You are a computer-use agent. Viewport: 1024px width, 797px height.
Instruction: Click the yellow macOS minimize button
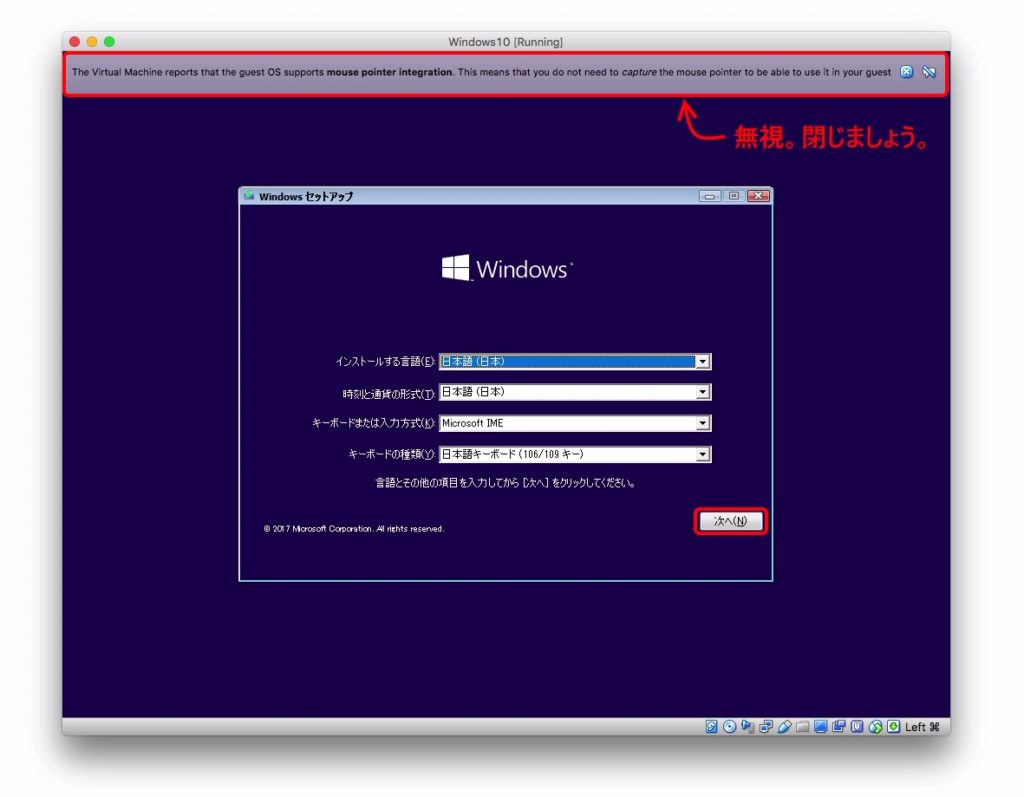[92, 42]
